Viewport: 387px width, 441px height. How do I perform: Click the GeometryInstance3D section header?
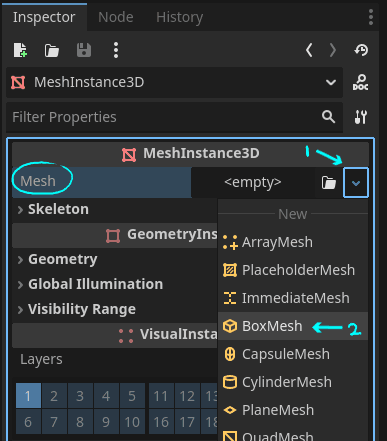pyautogui.click(x=115, y=235)
